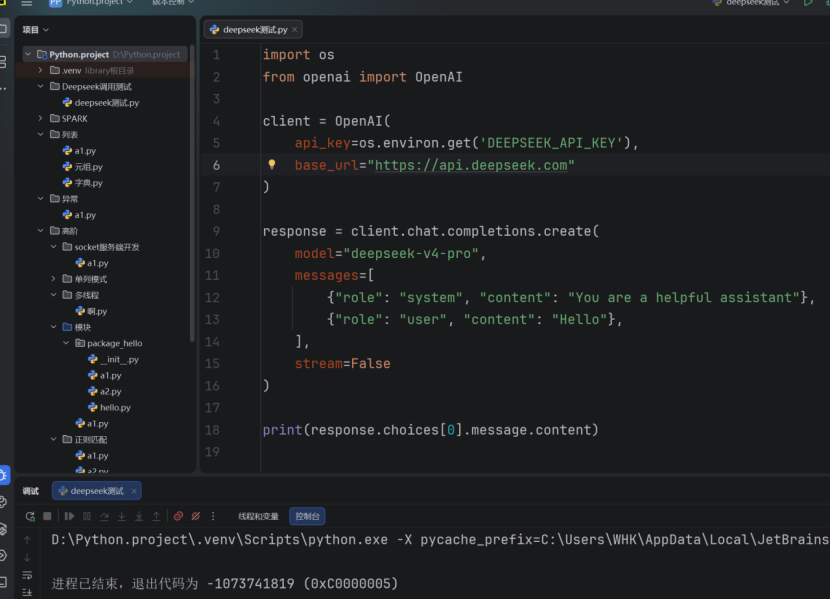Image resolution: width=830 pixels, height=599 pixels.
Task: Stop the debug process
Action: (x=47, y=516)
